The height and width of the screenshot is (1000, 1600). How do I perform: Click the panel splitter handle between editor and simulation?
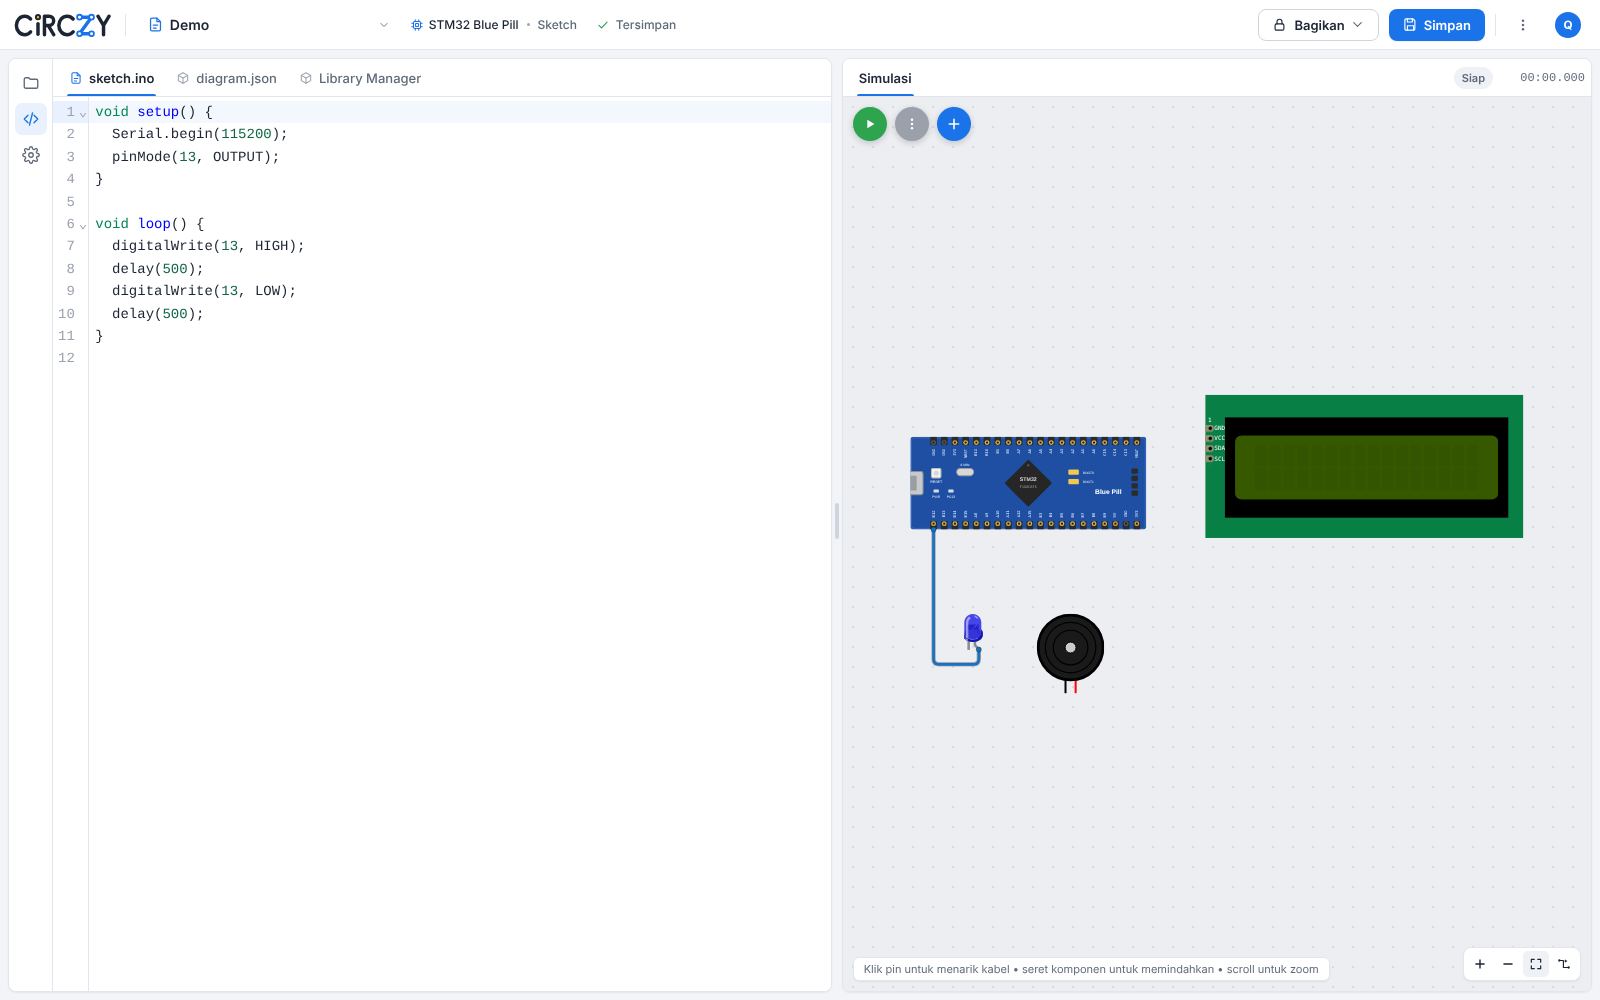coord(837,521)
